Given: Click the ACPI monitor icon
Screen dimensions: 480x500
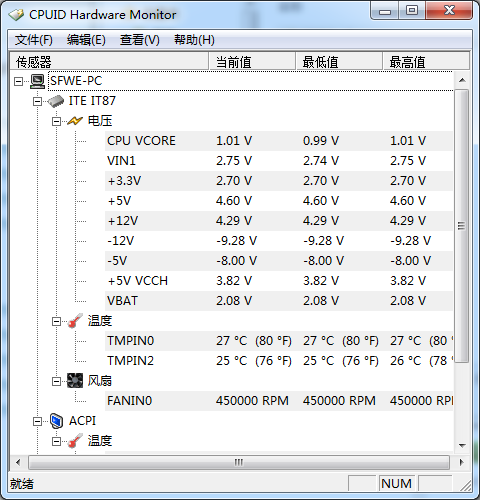Looking at the screenshot, I should tap(56, 421).
